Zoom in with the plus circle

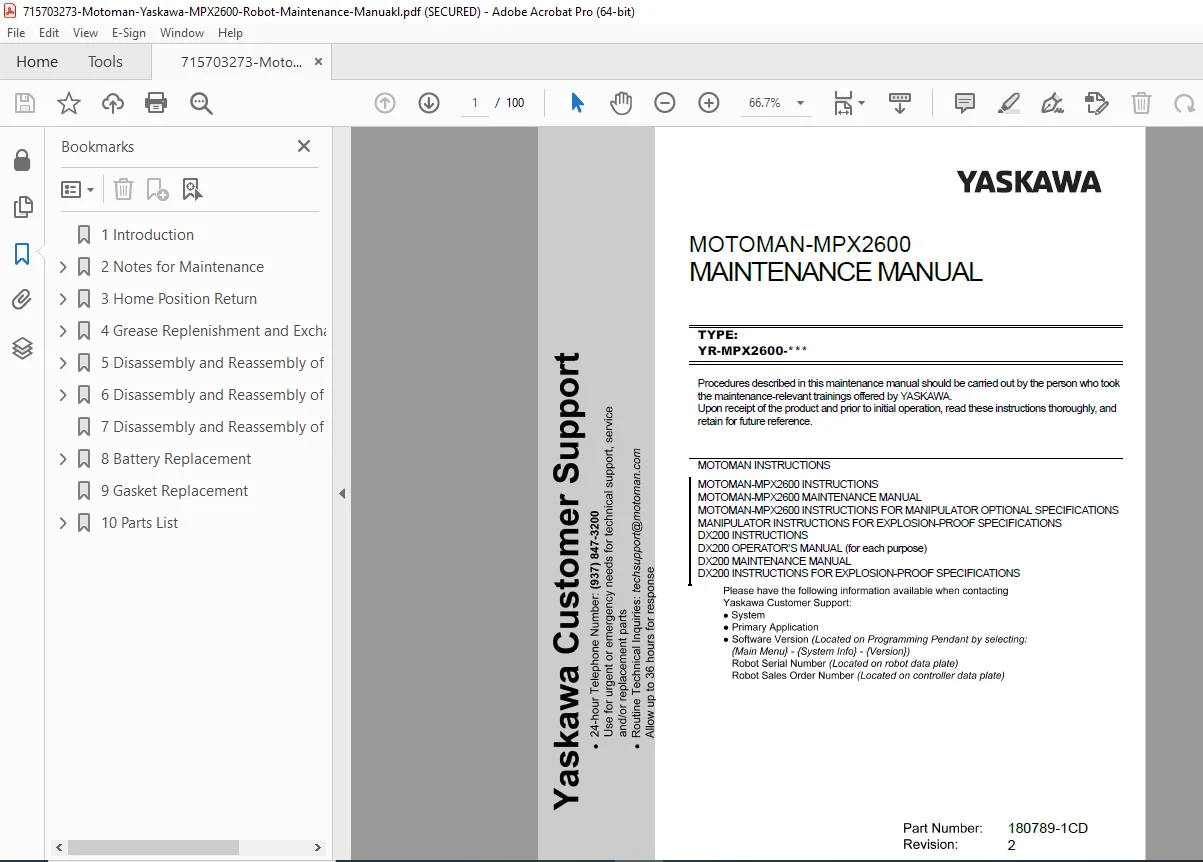709,103
